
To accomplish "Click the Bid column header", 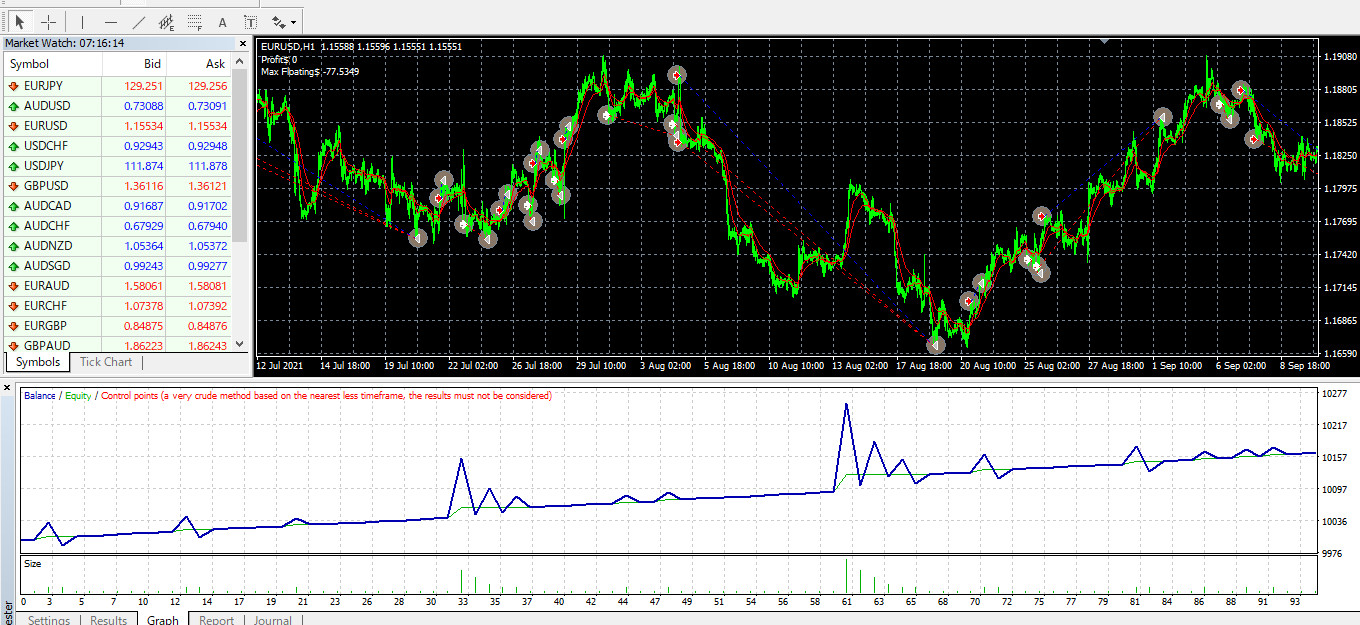I will coord(134,64).
